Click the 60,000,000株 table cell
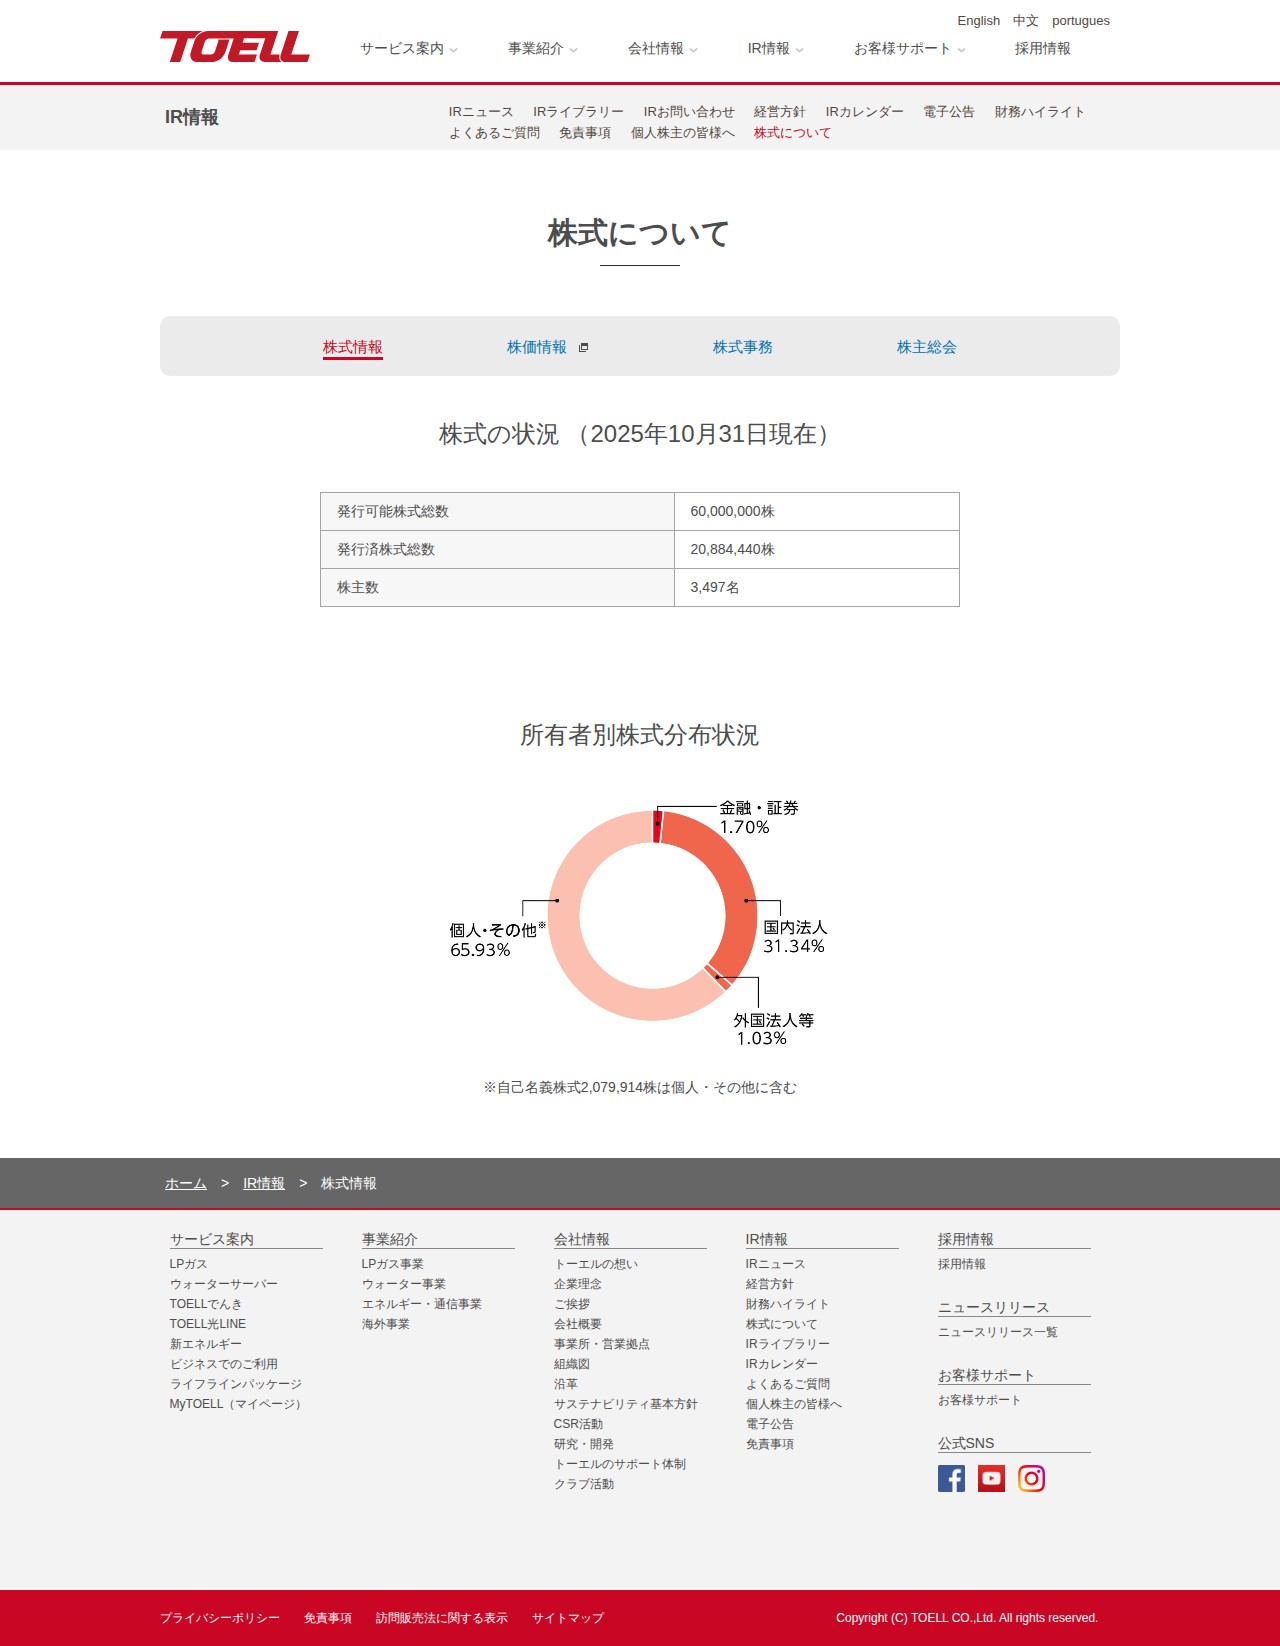 [817, 511]
